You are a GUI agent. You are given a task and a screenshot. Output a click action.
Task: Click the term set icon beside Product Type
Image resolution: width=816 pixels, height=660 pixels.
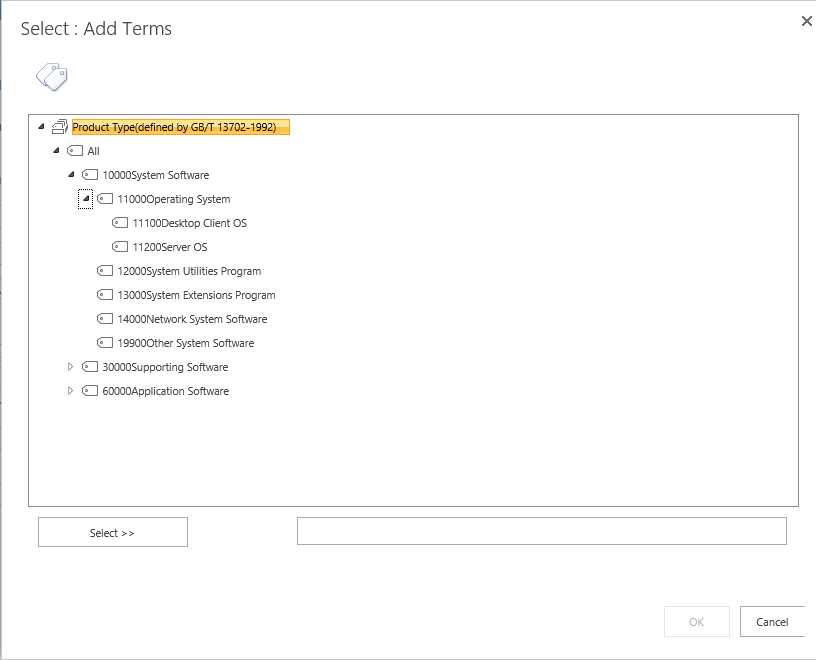click(x=60, y=127)
